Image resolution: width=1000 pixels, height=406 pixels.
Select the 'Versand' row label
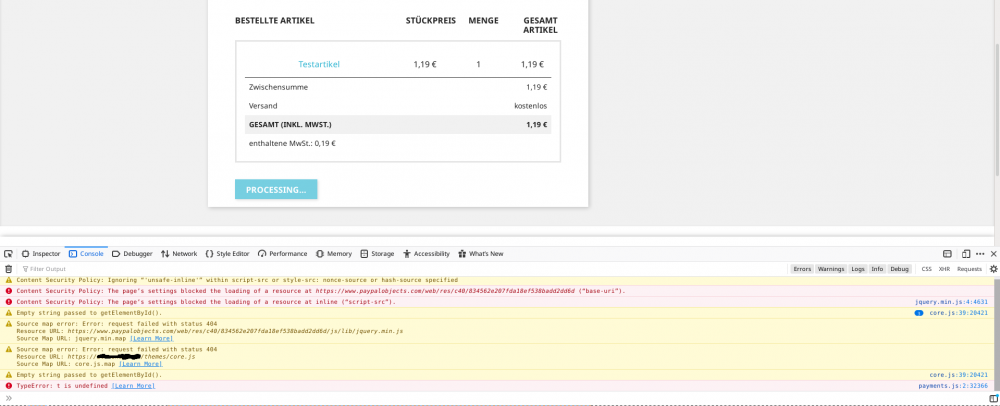tap(263, 106)
